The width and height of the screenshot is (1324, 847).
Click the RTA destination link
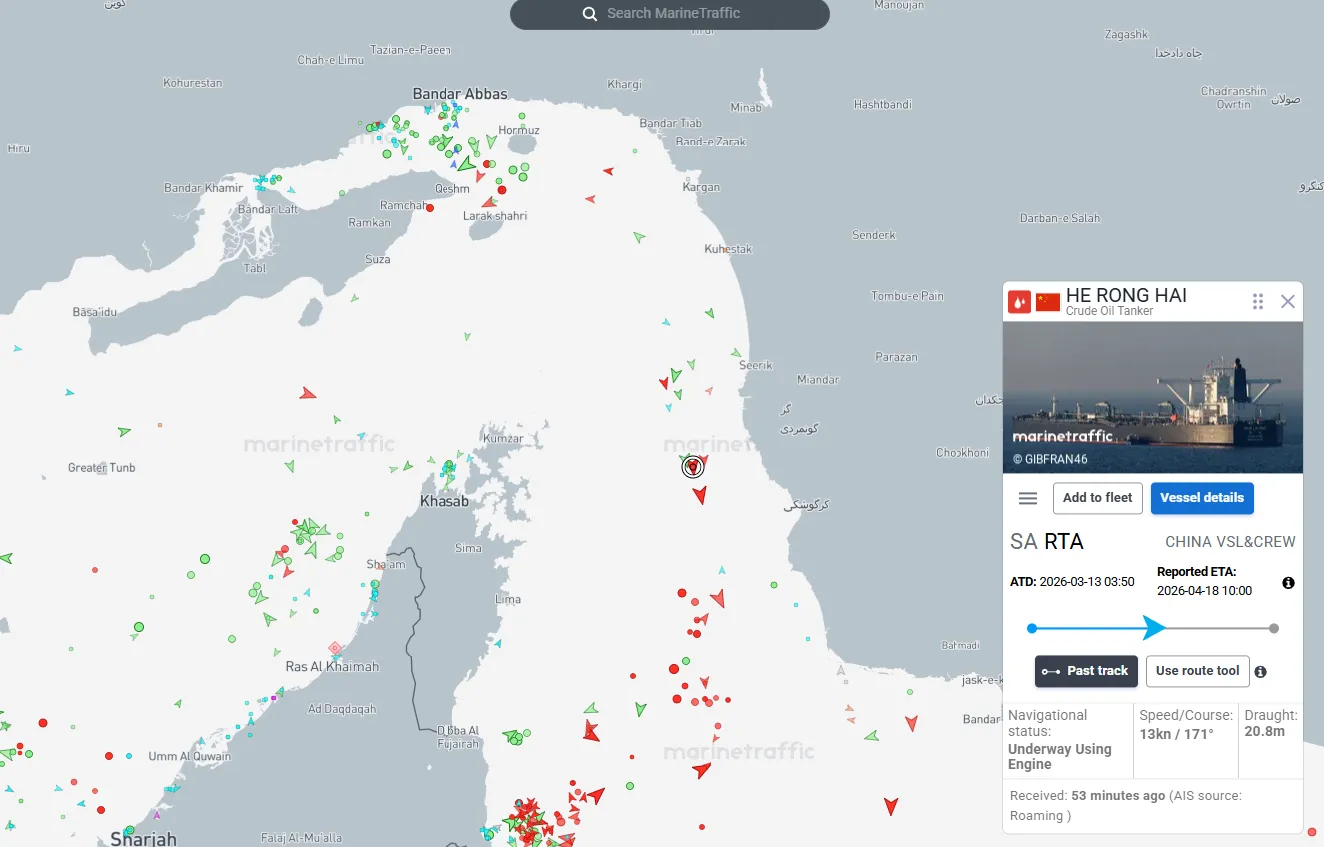coord(1064,541)
